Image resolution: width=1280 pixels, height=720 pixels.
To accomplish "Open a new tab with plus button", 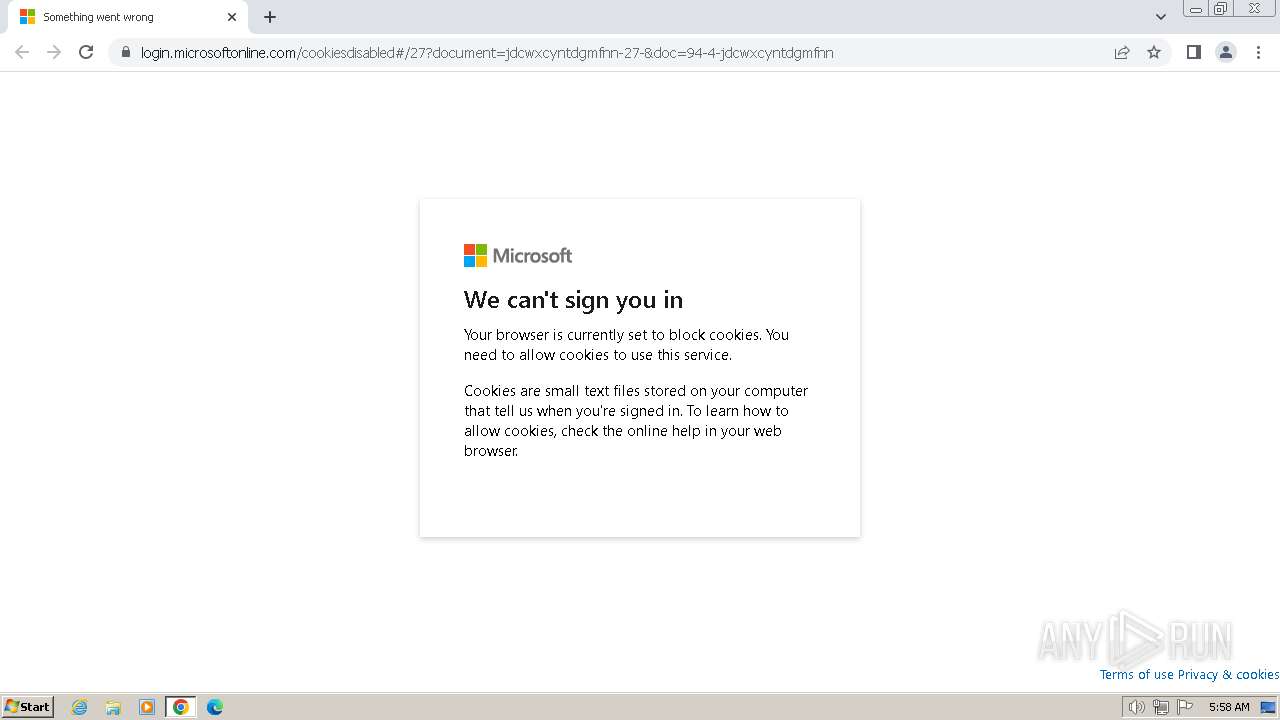I will [270, 17].
